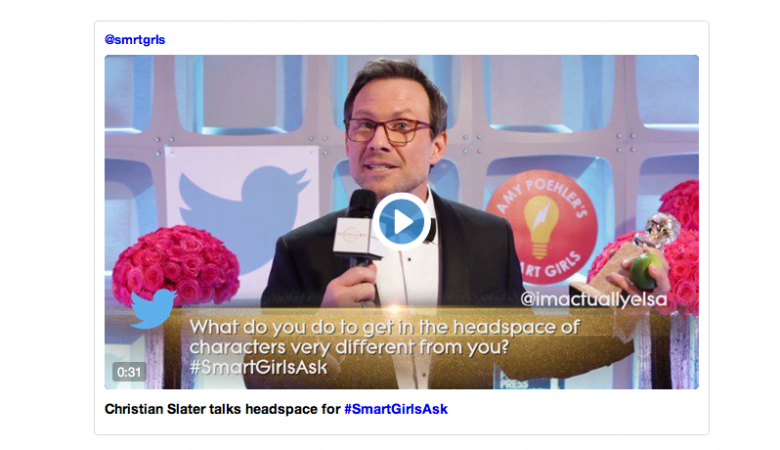Viewport: 780px width, 450px height.
Task: Click the speaker's red-framed glasses
Action: tap(388, 131)
